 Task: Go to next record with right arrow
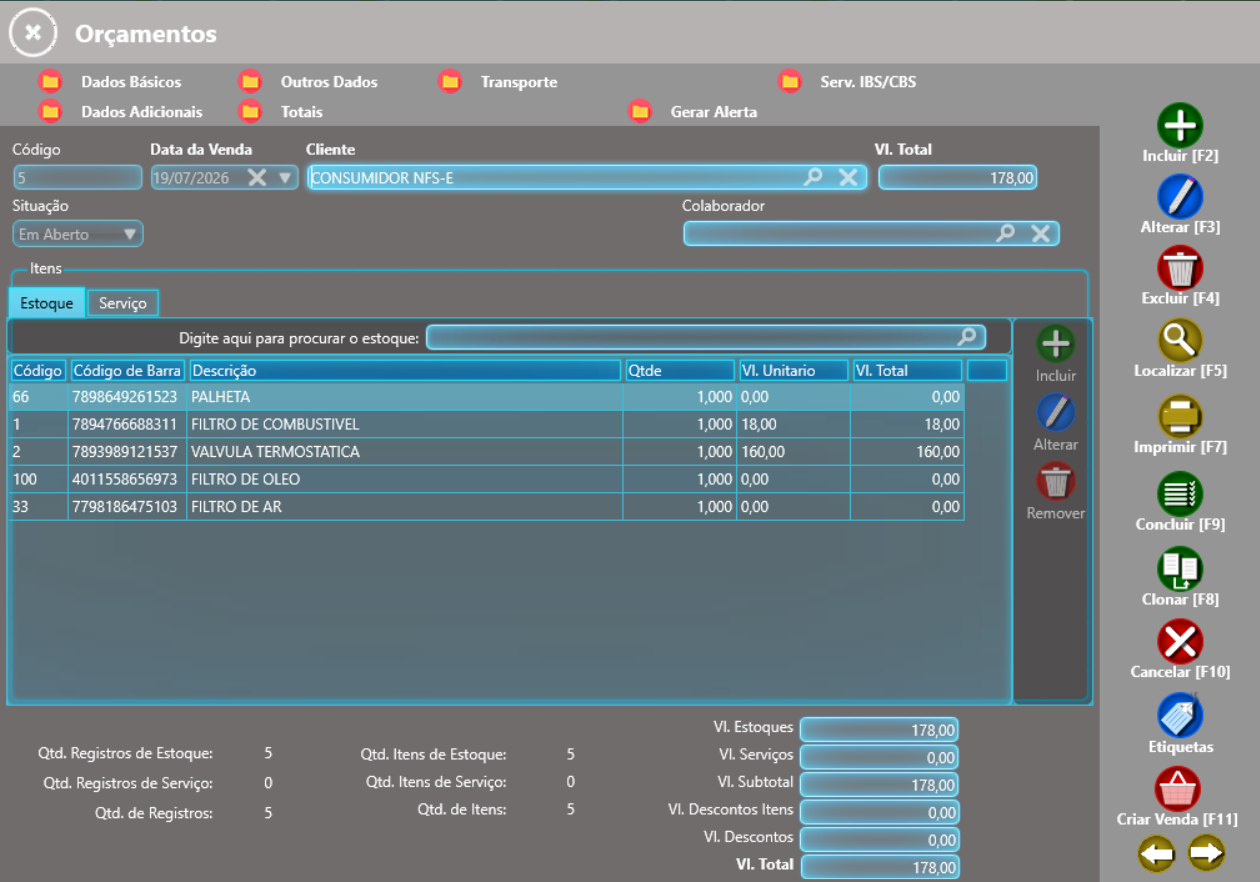click(x=1206, y=854)
